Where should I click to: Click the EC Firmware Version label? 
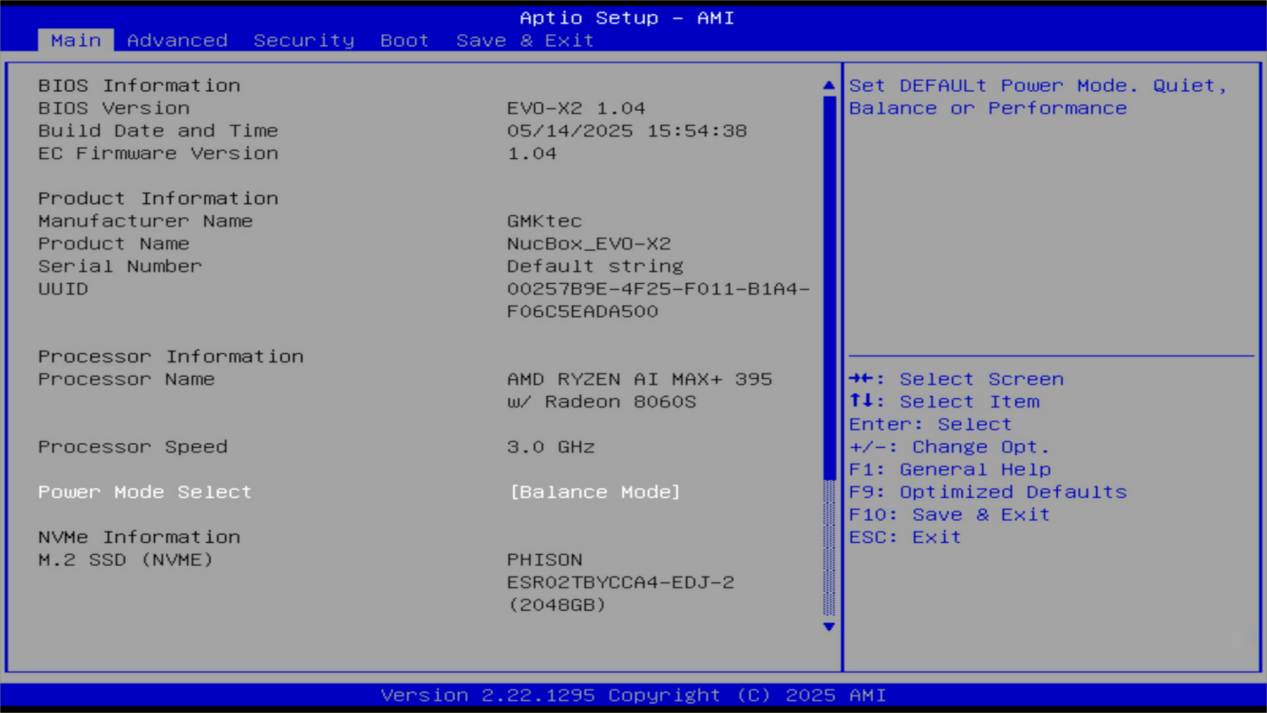tap(158, 153)
